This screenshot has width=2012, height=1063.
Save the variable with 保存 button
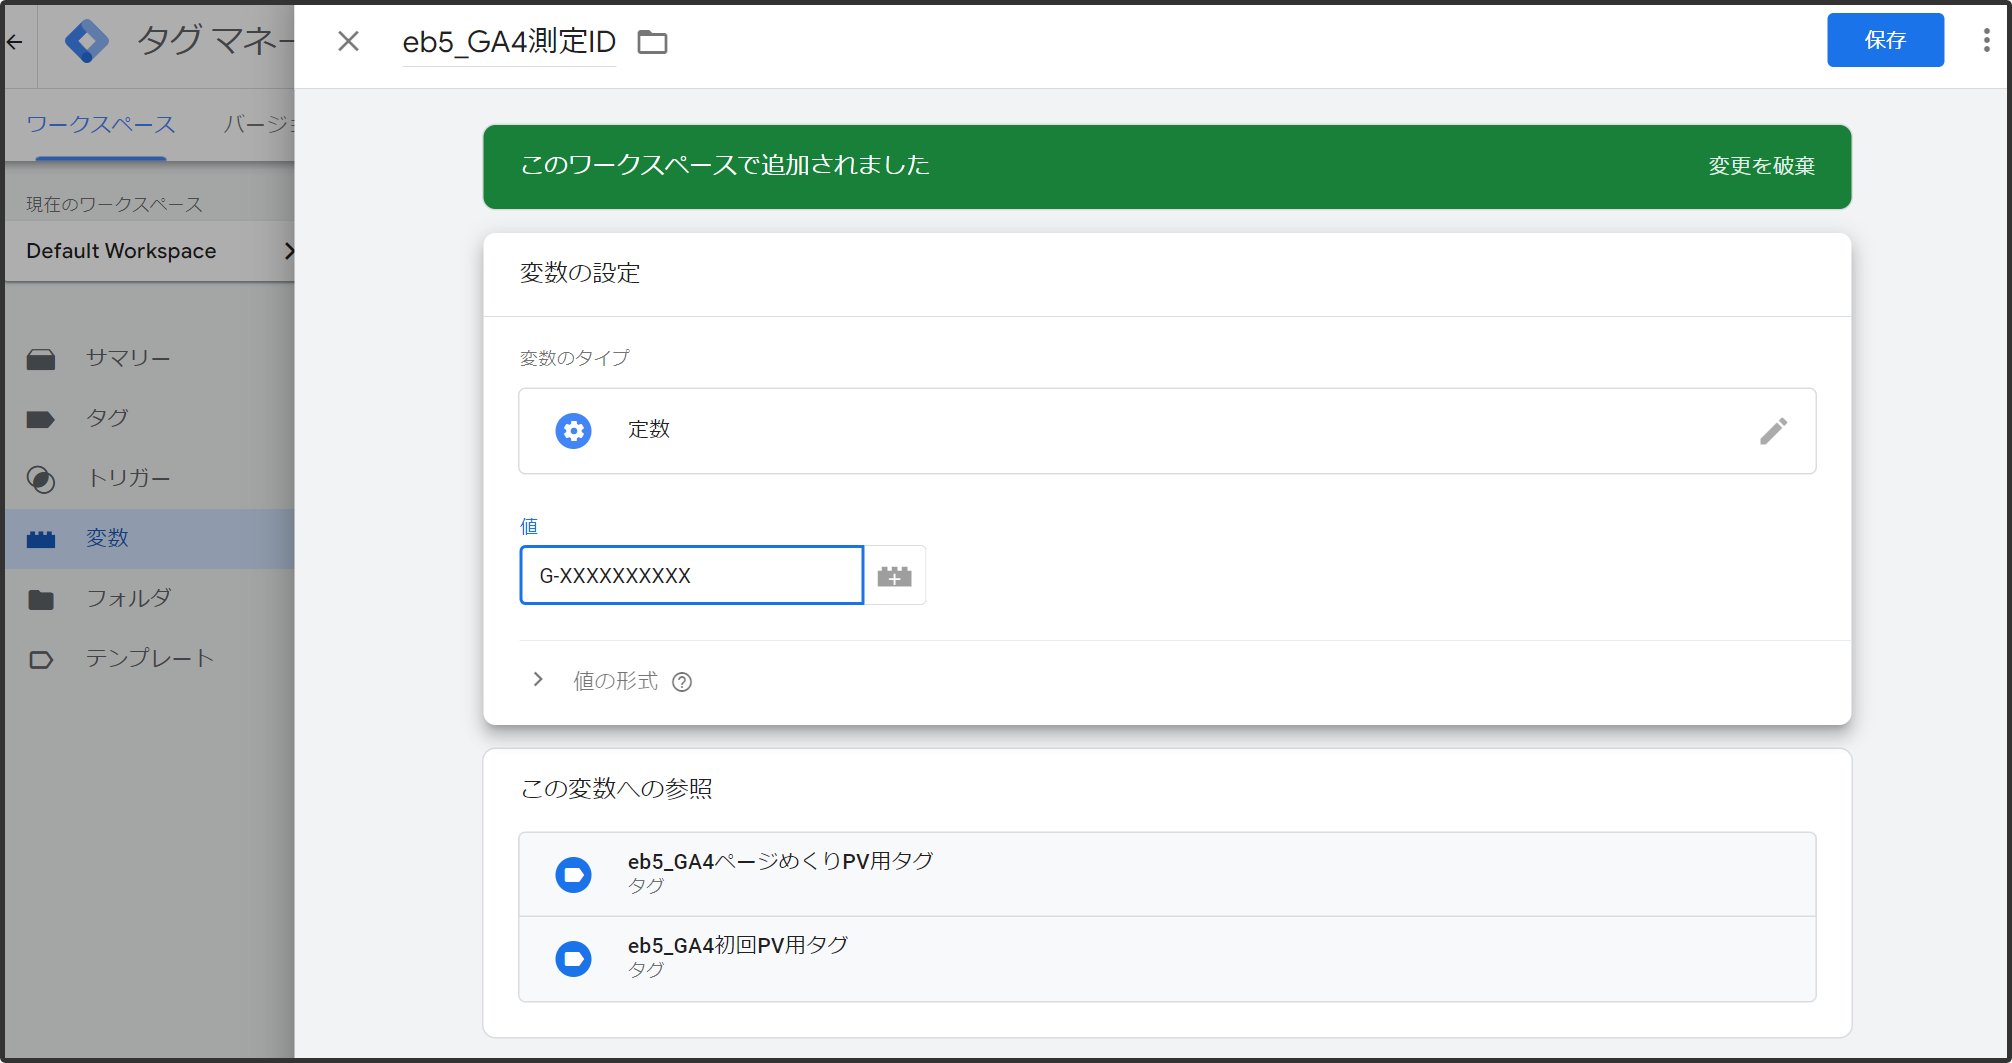point(1885,40)
